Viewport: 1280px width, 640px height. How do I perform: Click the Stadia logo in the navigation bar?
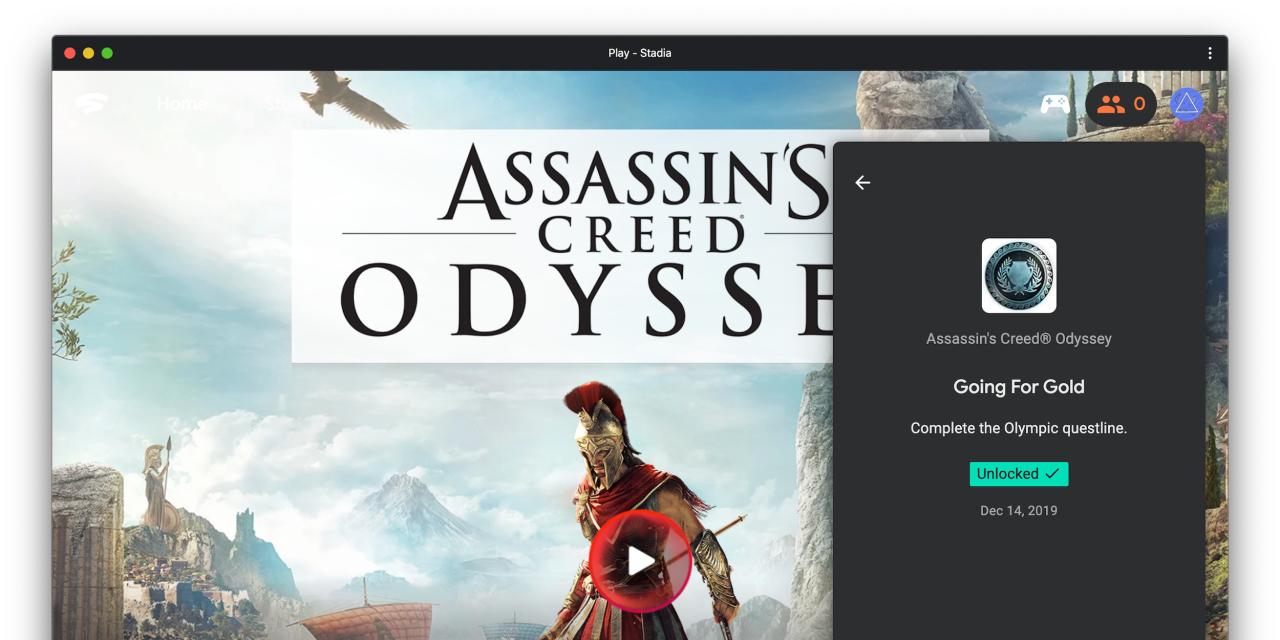(91, 104)
